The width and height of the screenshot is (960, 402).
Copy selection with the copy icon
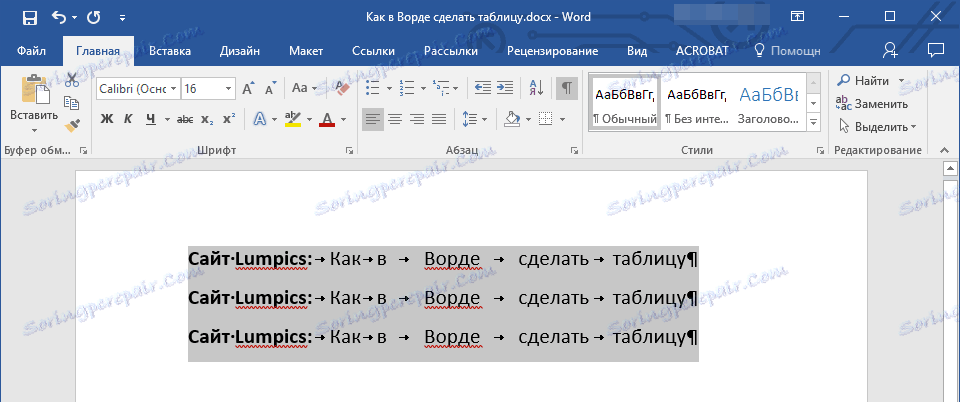click(x=72, y=103)
